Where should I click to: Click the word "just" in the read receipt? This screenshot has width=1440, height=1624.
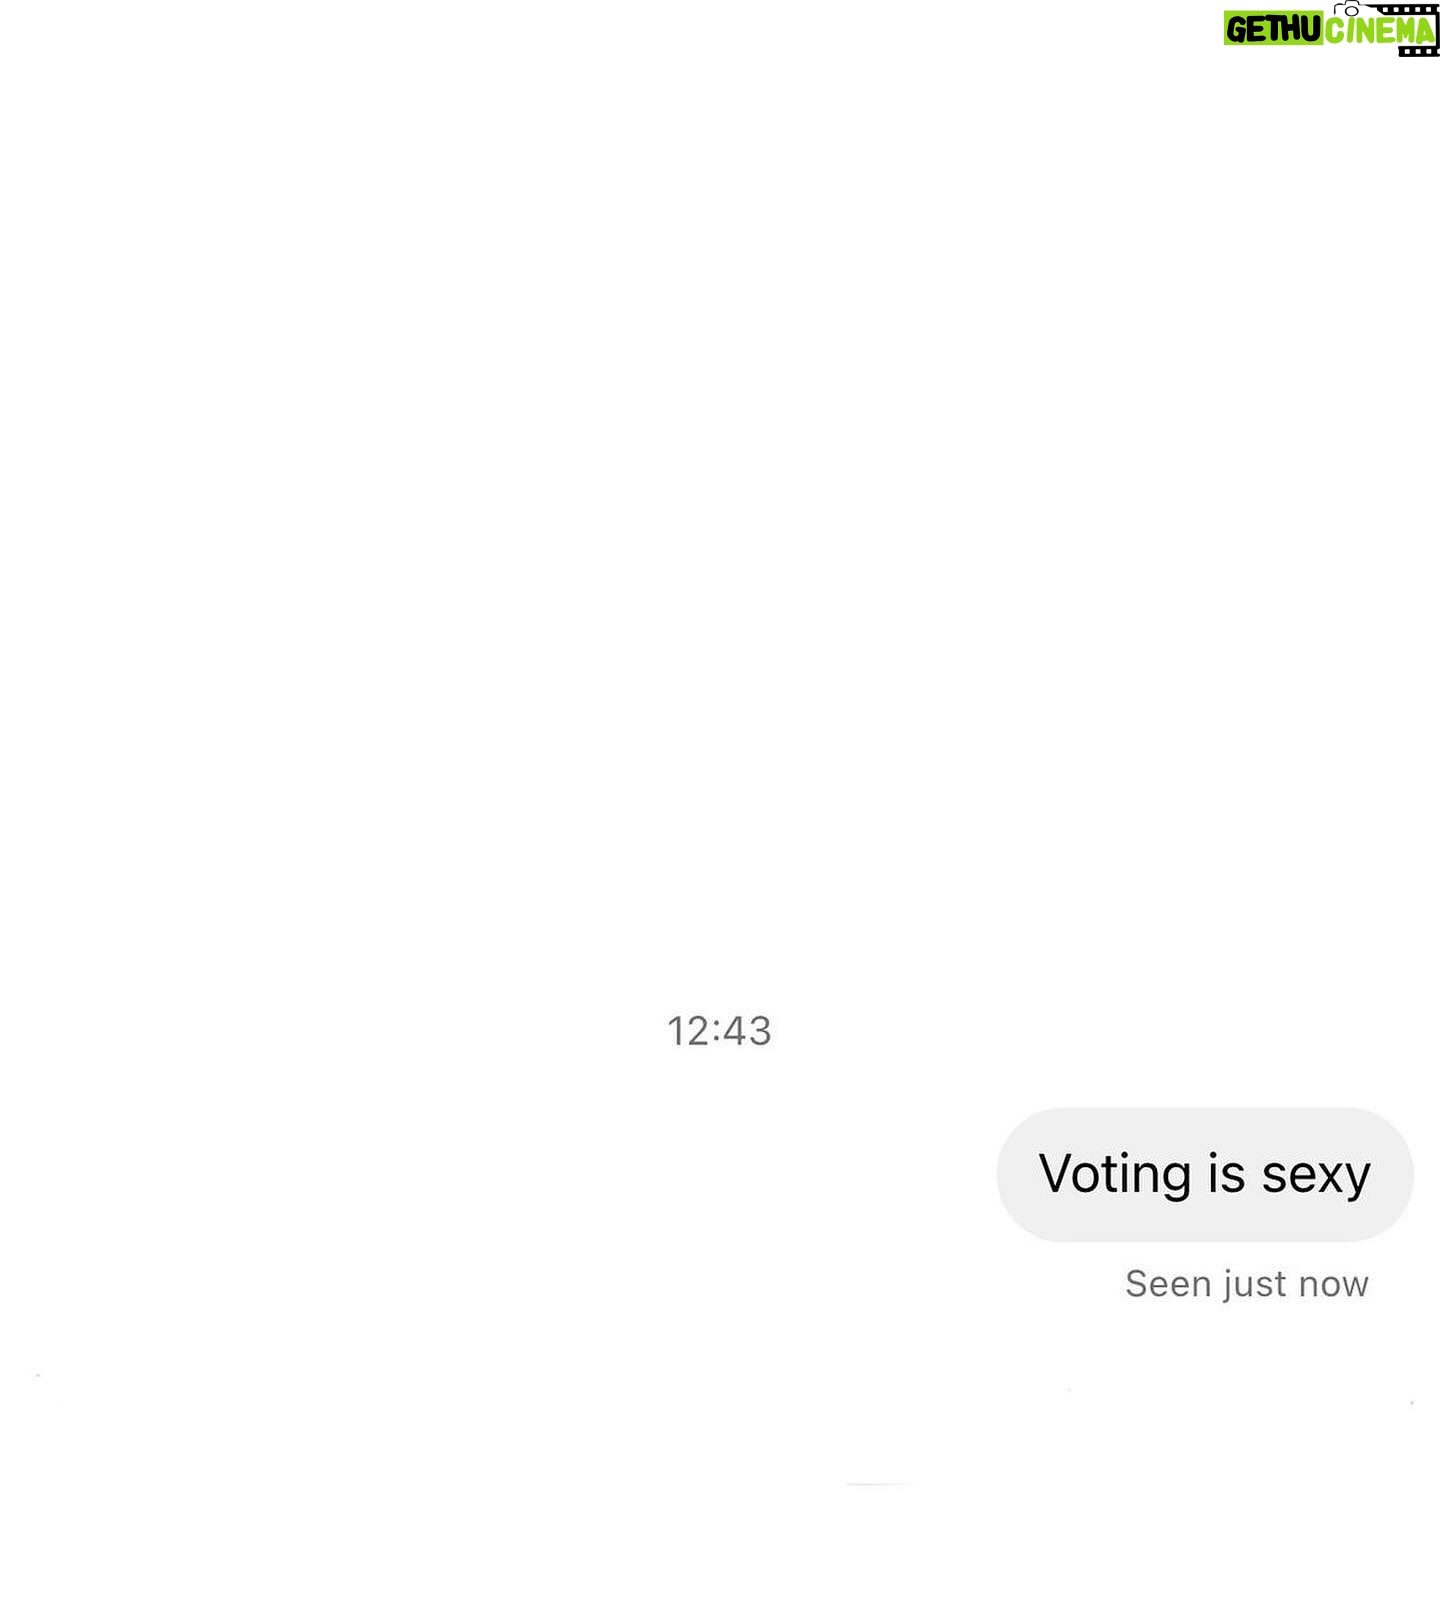1254,1285
